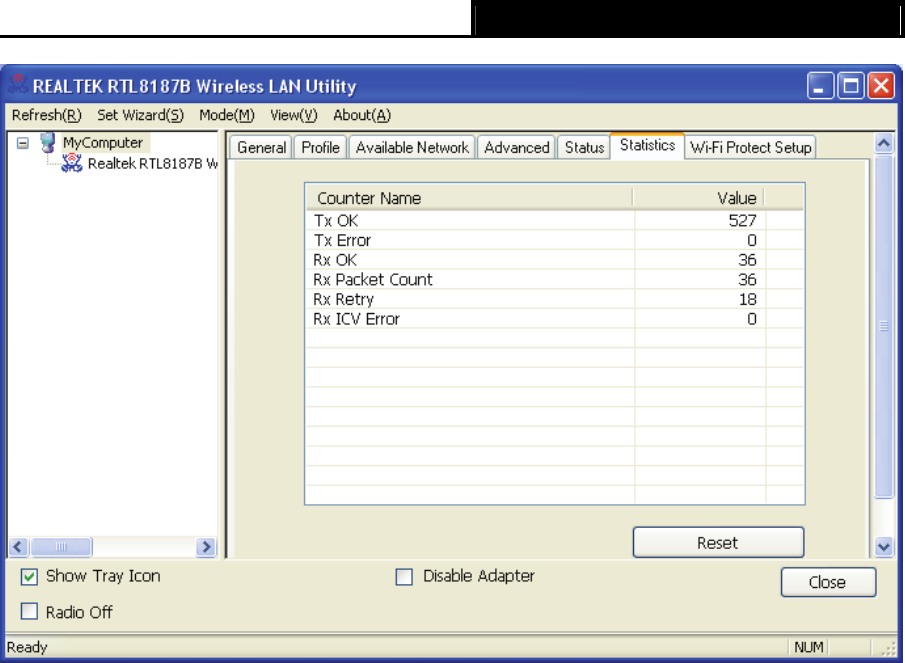Check the Disable Adapter checkbox
905x663 pixels.
tap(404, 576)
